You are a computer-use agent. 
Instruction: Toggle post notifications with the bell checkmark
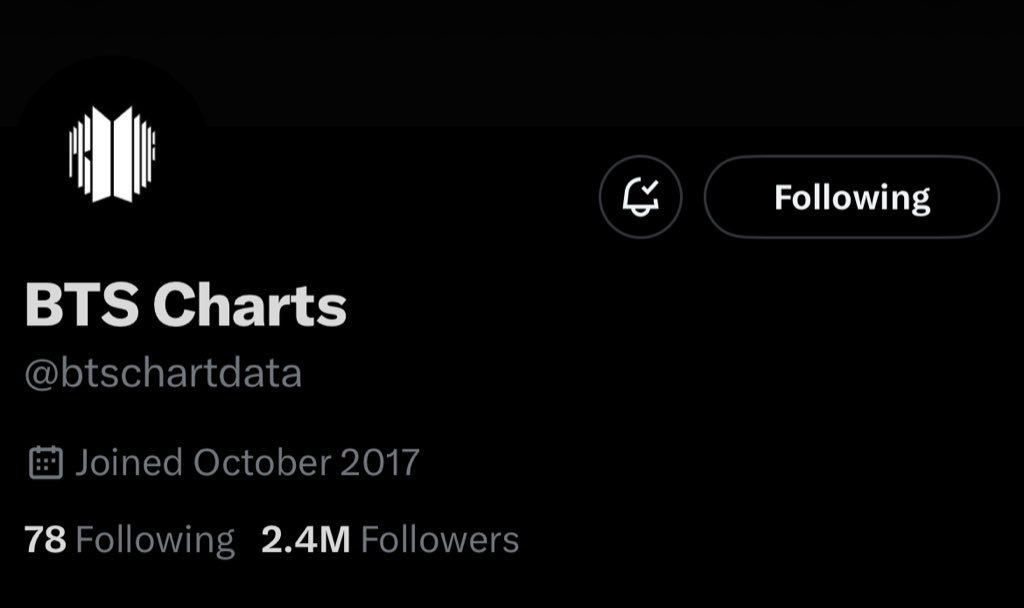[640, 197]
